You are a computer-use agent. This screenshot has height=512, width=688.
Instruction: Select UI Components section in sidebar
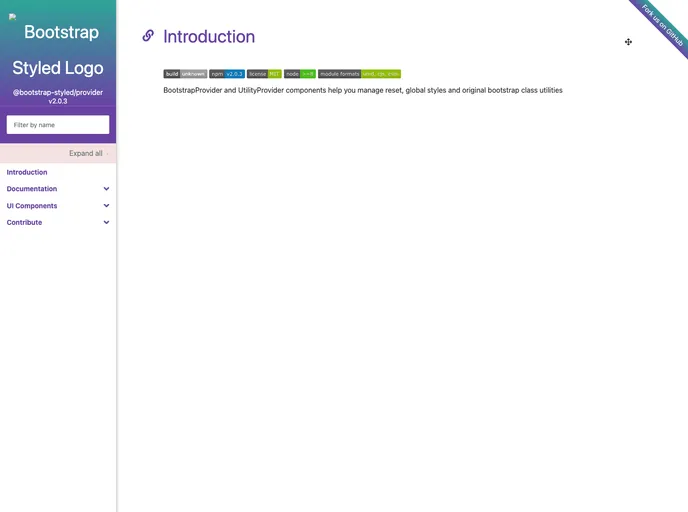coord(32,206)
